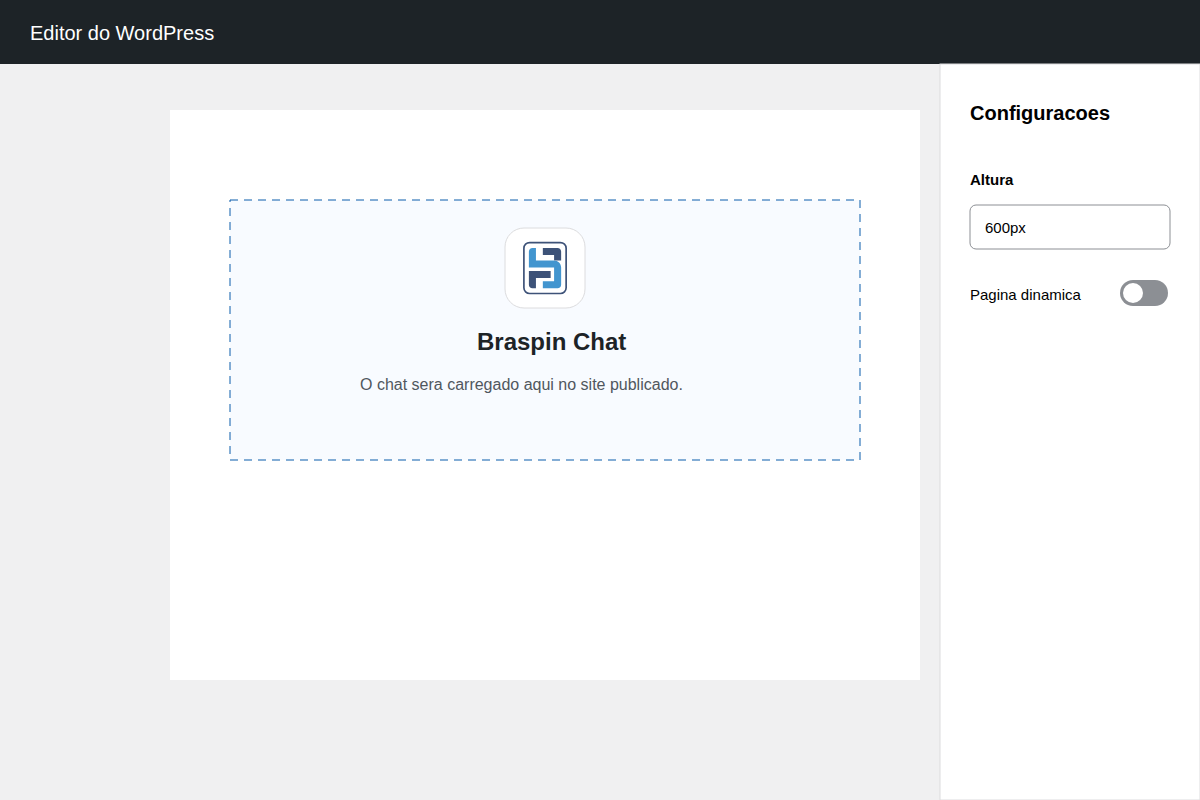Toggle the Pagina dinamica switch

(x=1144, y=293)
